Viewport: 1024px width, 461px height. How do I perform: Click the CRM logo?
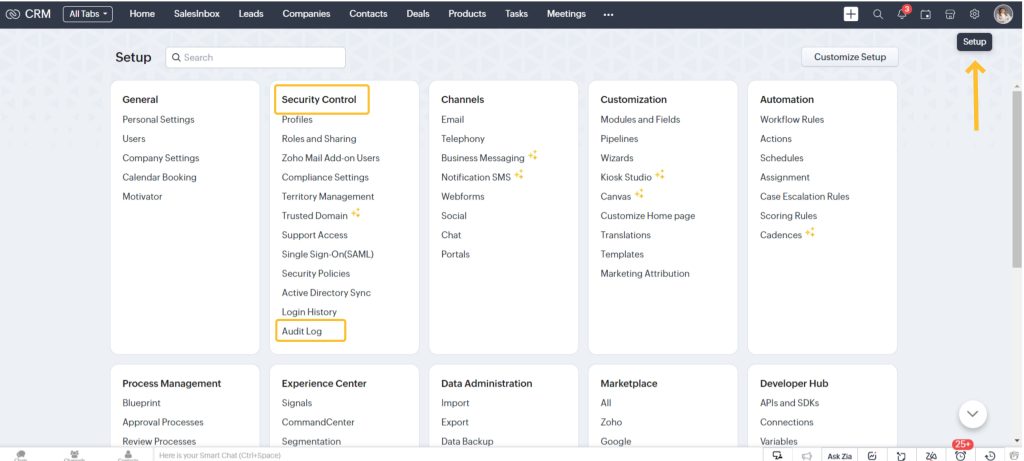28,14
